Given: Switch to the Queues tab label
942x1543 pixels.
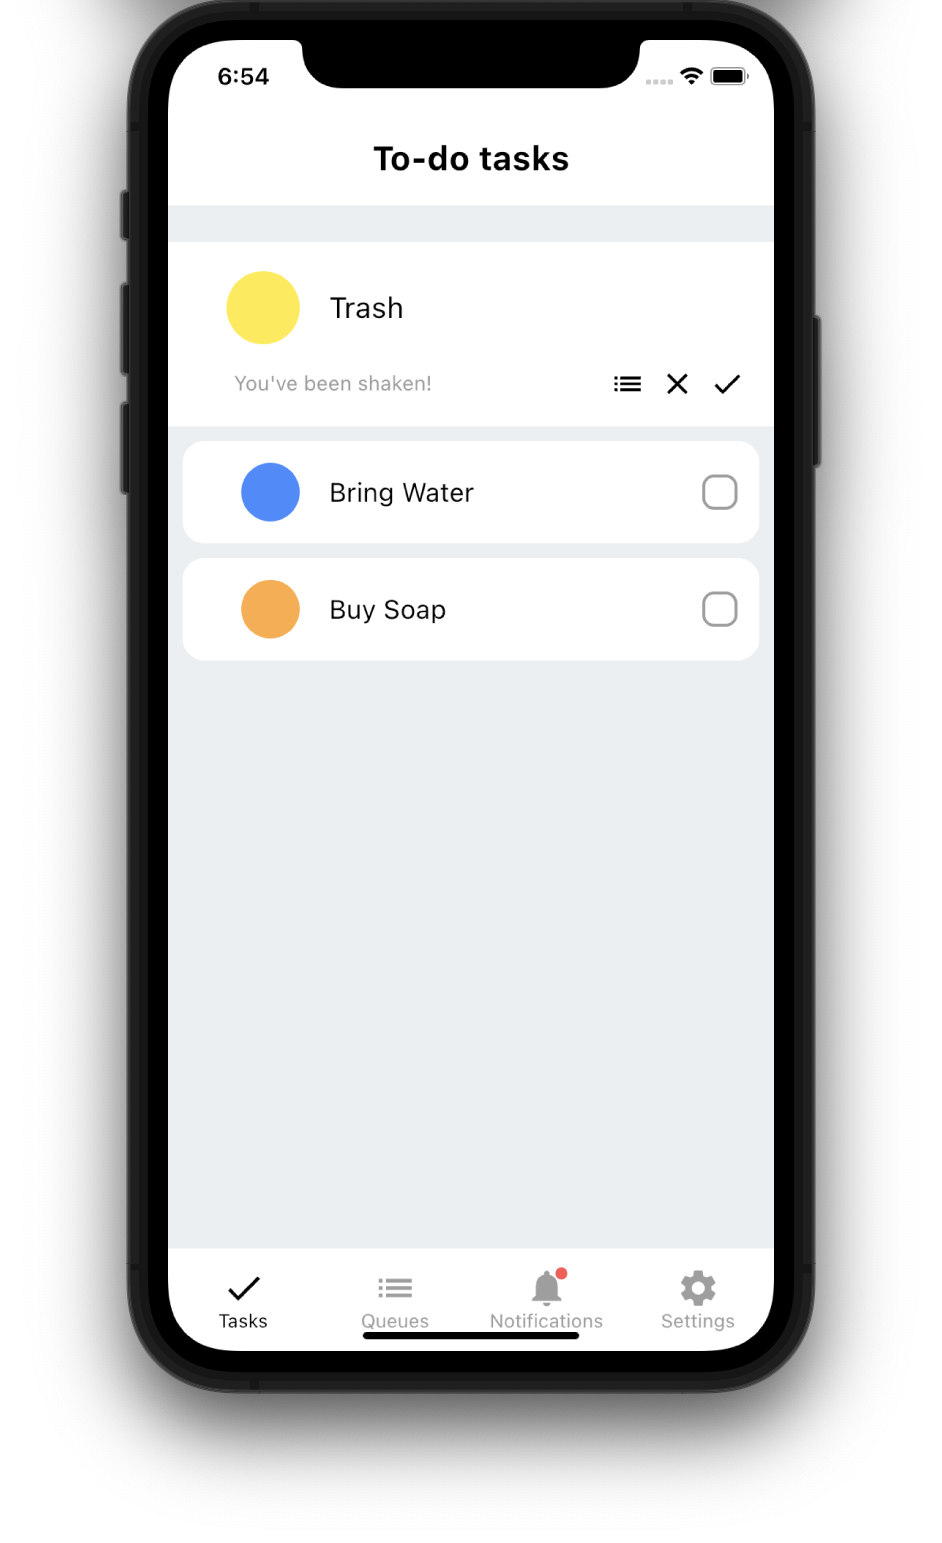Looking at the screenshot, I should pyautogui.click(x=395, y=1321).
